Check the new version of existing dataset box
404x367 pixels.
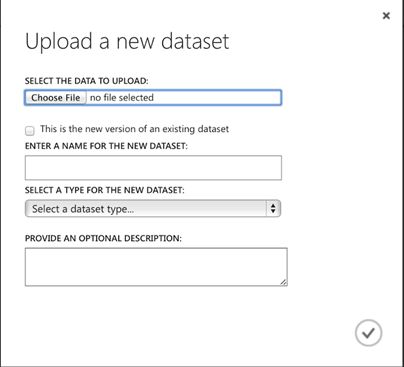30,131
